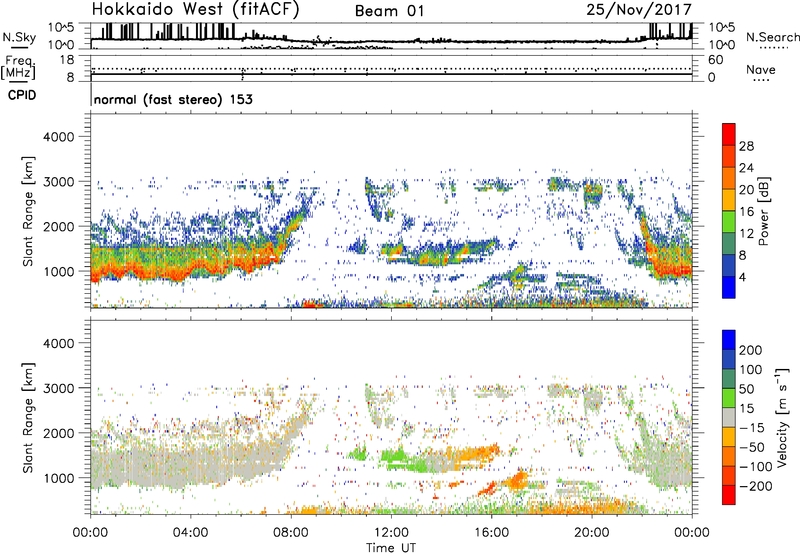Viewport: 800px width, 554px height.
Task: Click the "28" tick on Power color bar
Action: click(746, 146)
